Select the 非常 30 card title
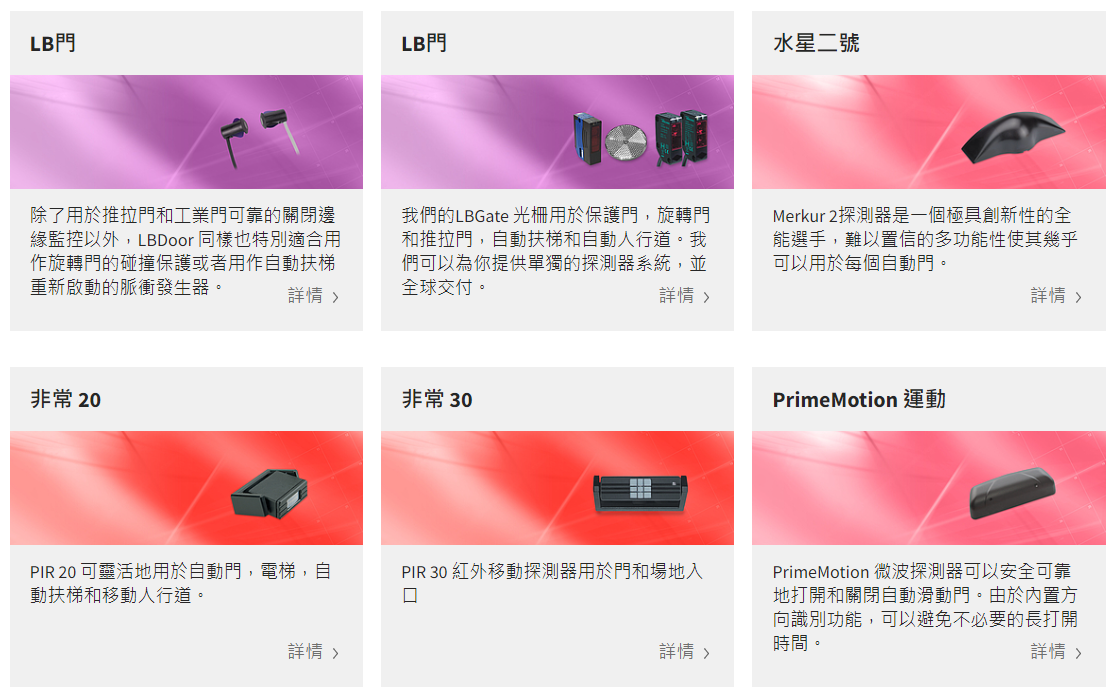Image resolution: width=1115 pixels, height=694 pixels. 437,400
